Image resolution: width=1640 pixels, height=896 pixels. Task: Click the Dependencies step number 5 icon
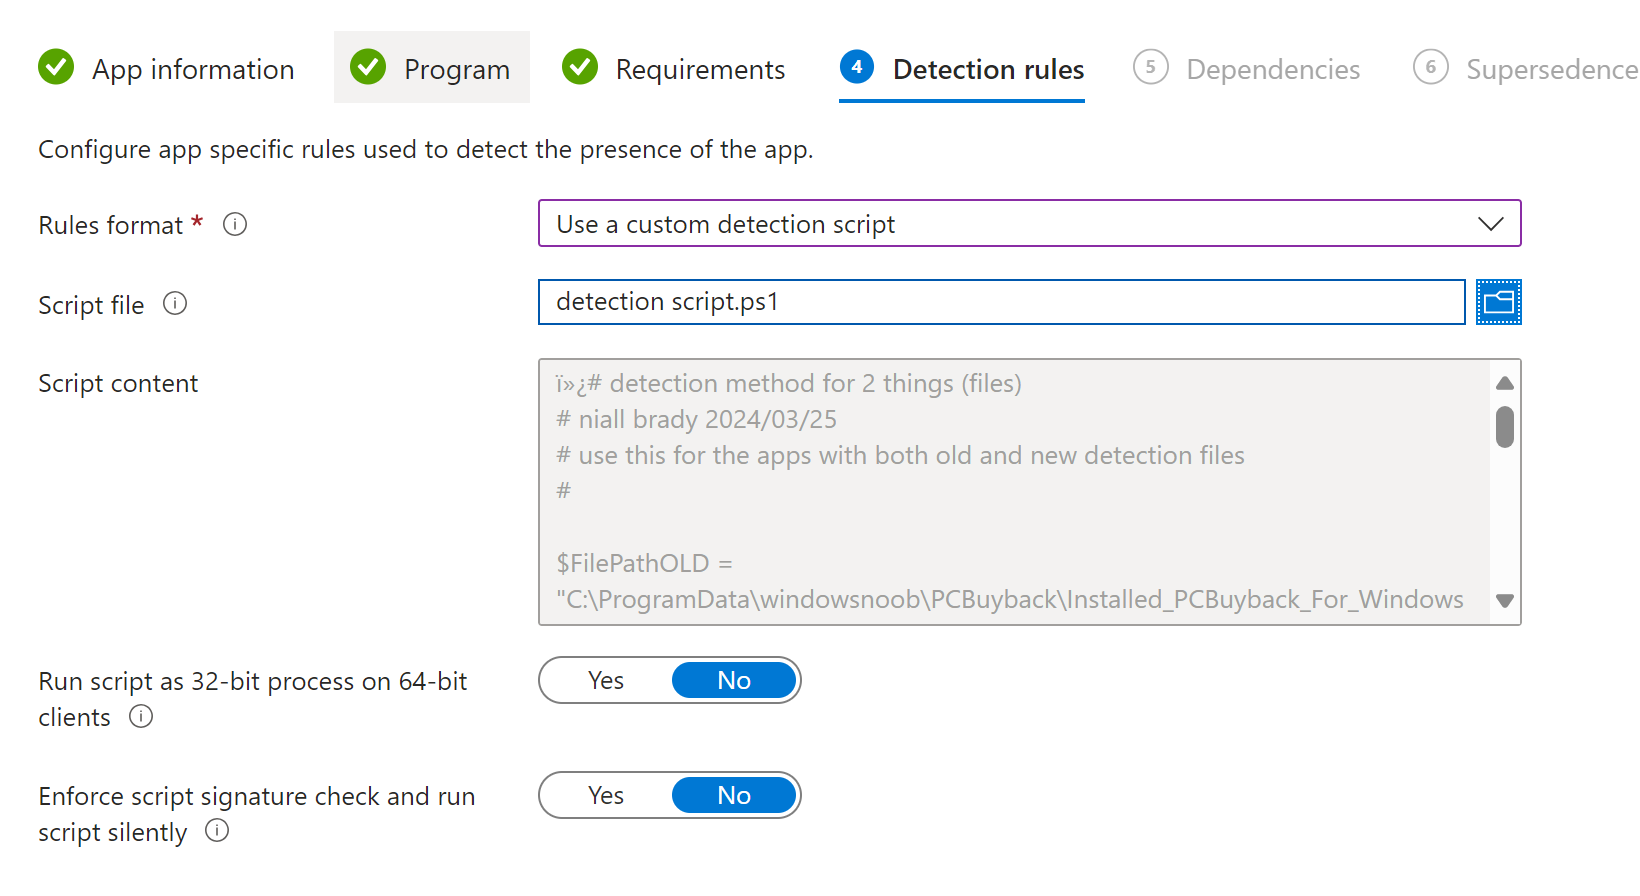pos(1151,67)
